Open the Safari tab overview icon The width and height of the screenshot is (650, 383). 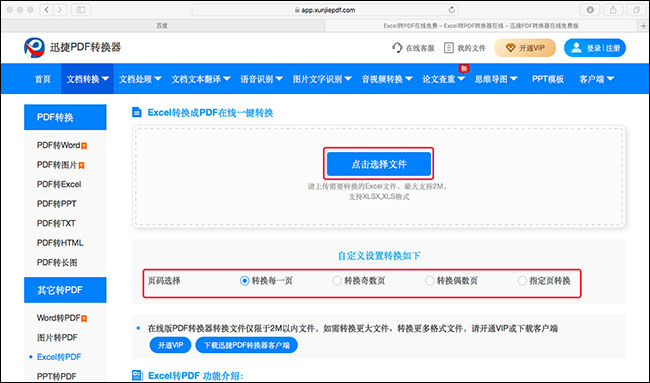point(636,10)
